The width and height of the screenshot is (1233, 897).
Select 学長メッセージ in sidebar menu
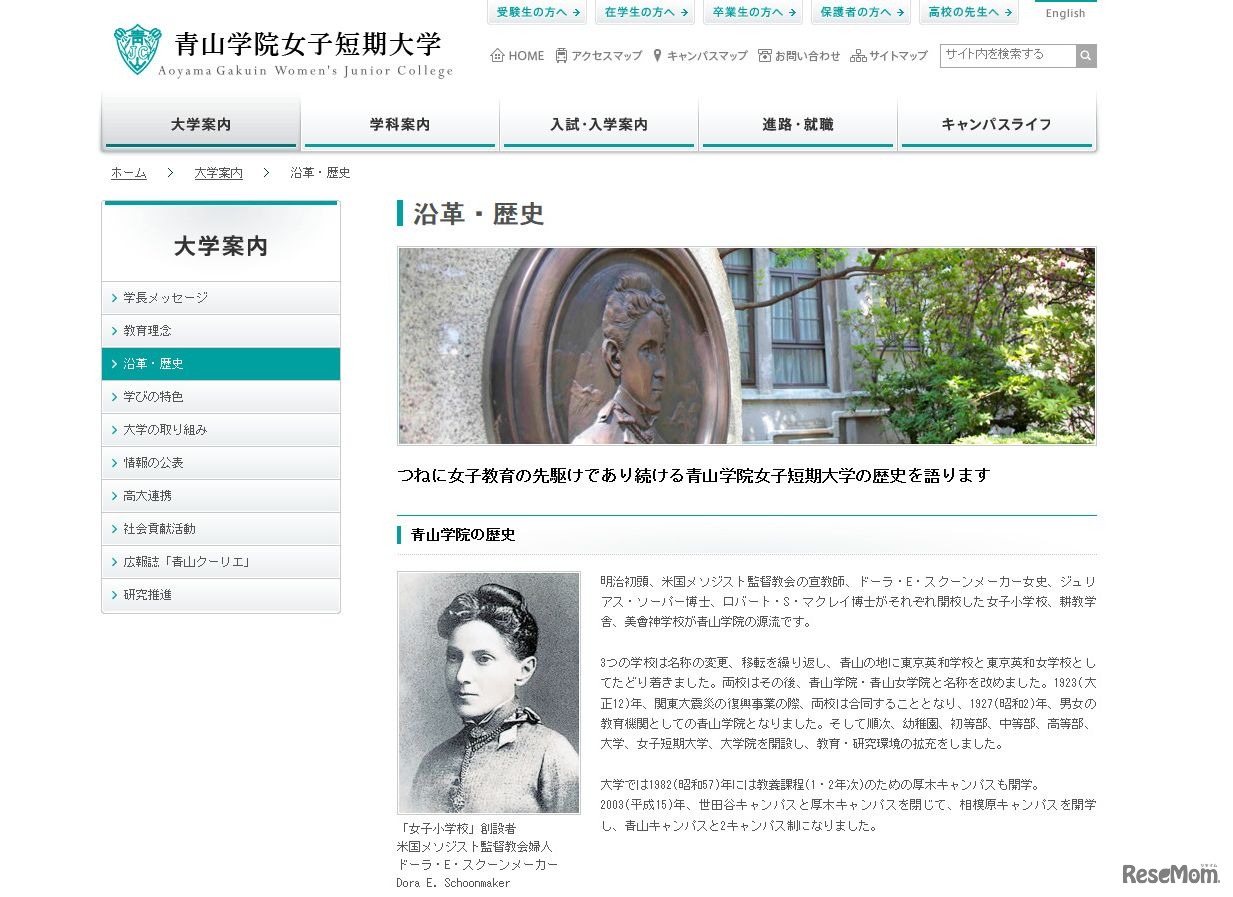click(x=221, y=298)
